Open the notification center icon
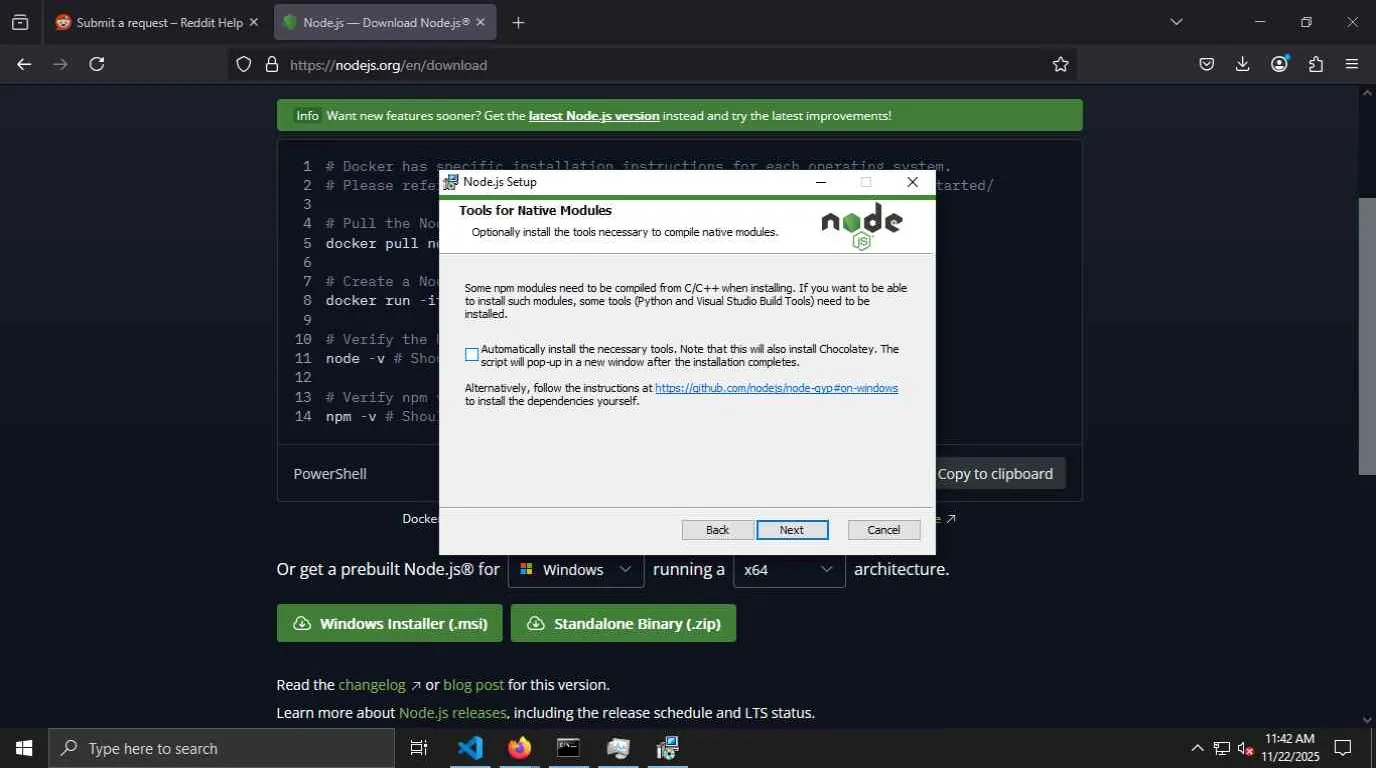 1343,748
